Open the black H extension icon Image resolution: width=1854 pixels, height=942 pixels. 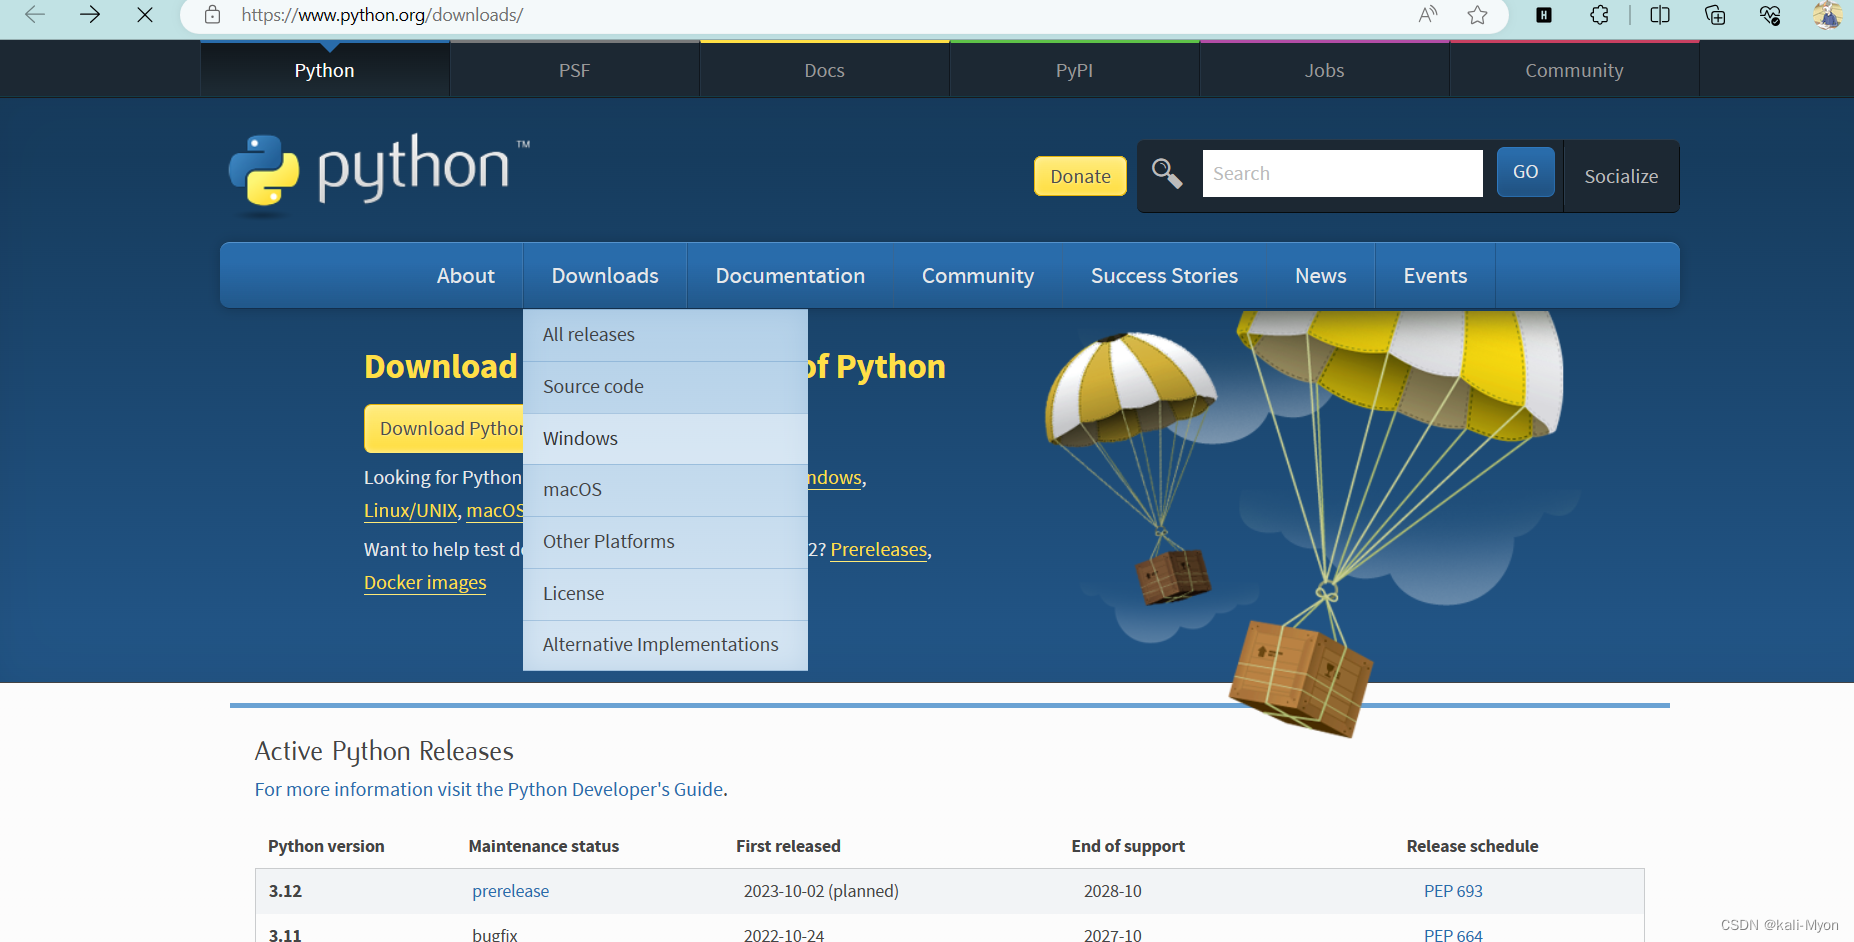click(x=1544, y=15)
